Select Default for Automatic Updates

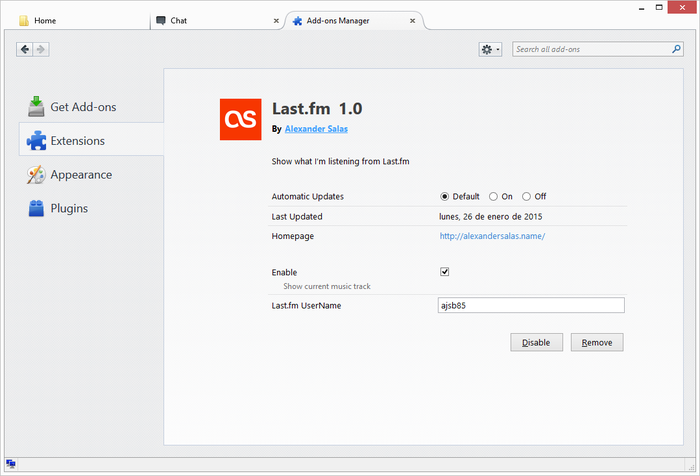coord(444,196)
